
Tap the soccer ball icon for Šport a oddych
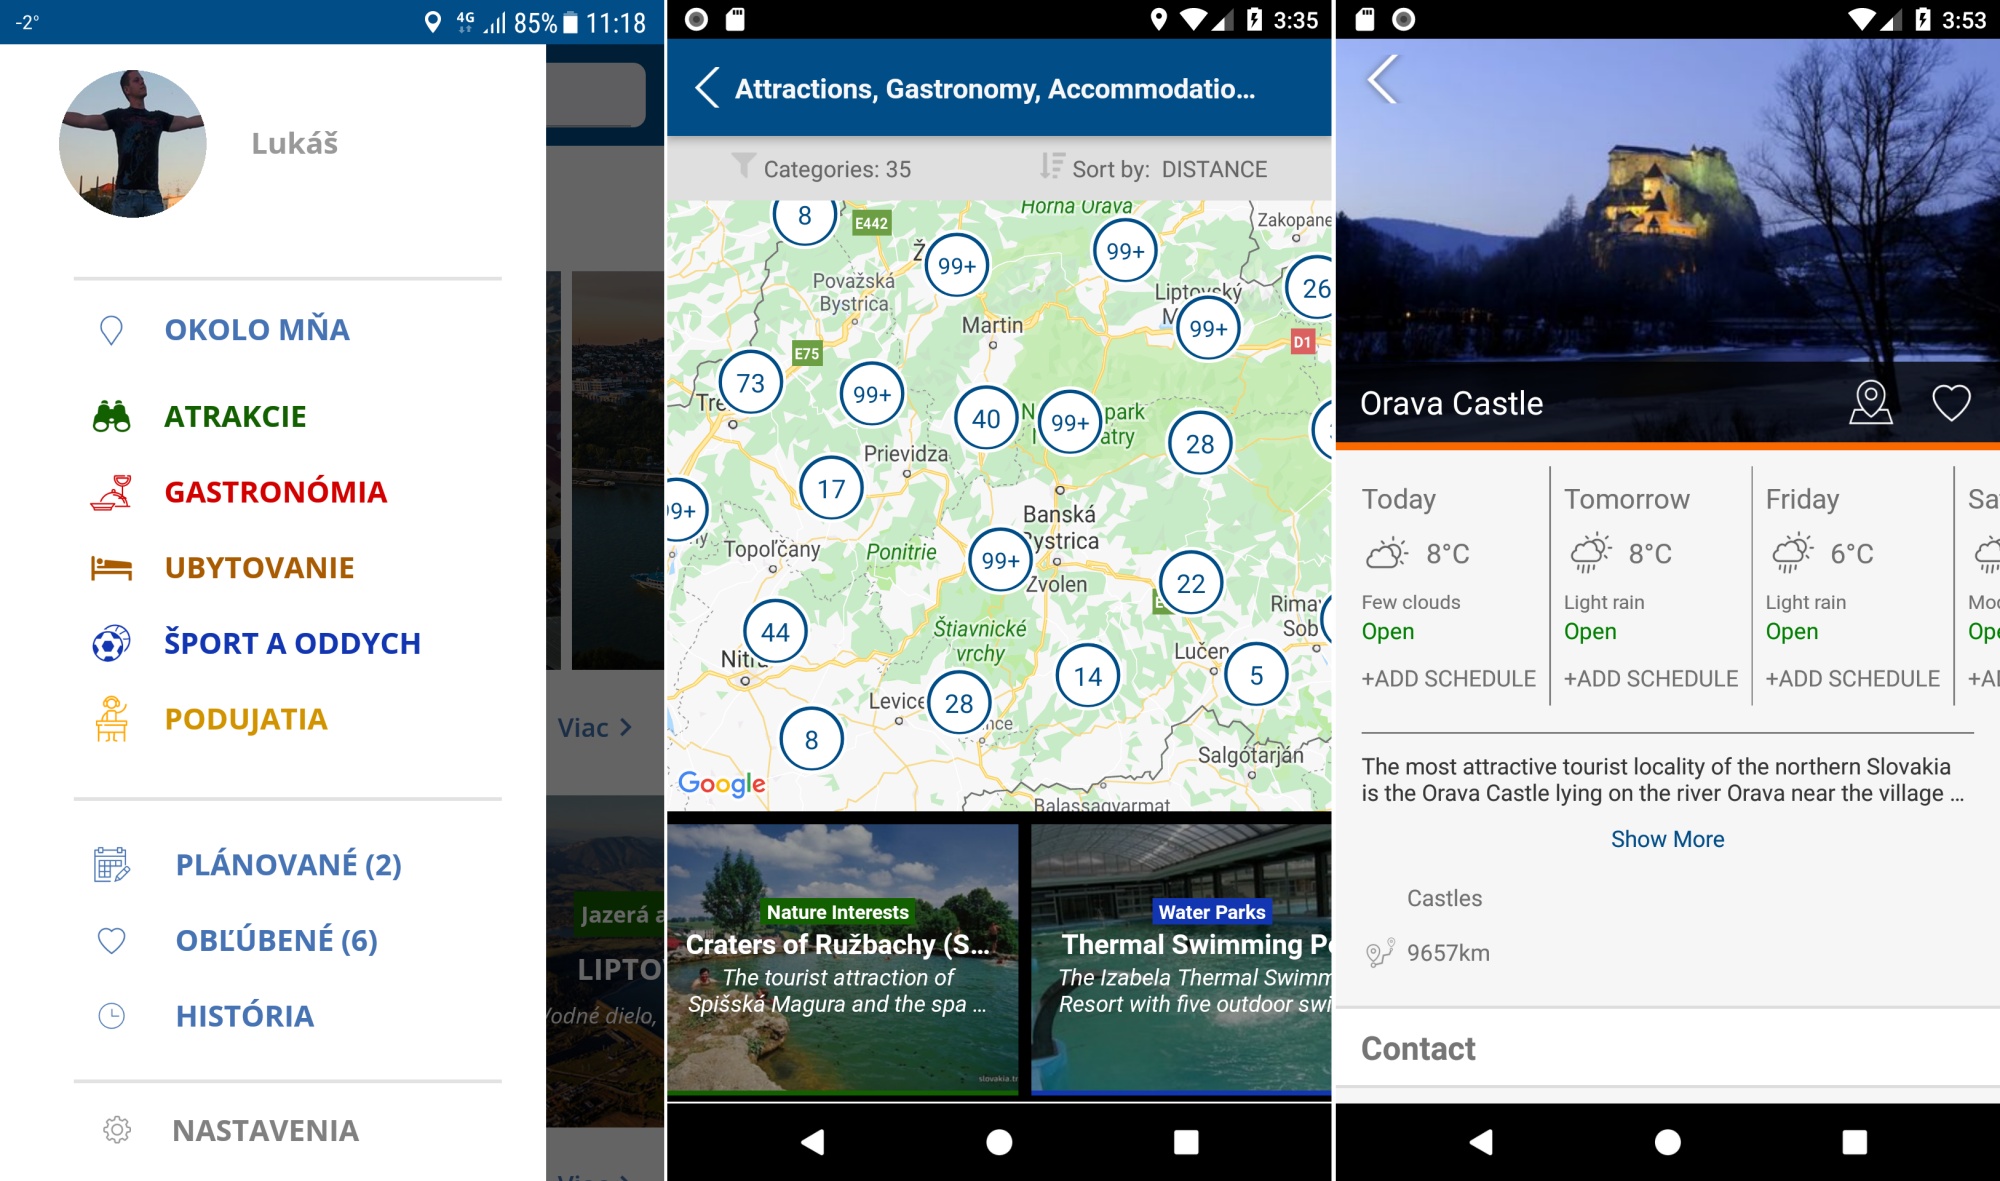coord(111,643)
